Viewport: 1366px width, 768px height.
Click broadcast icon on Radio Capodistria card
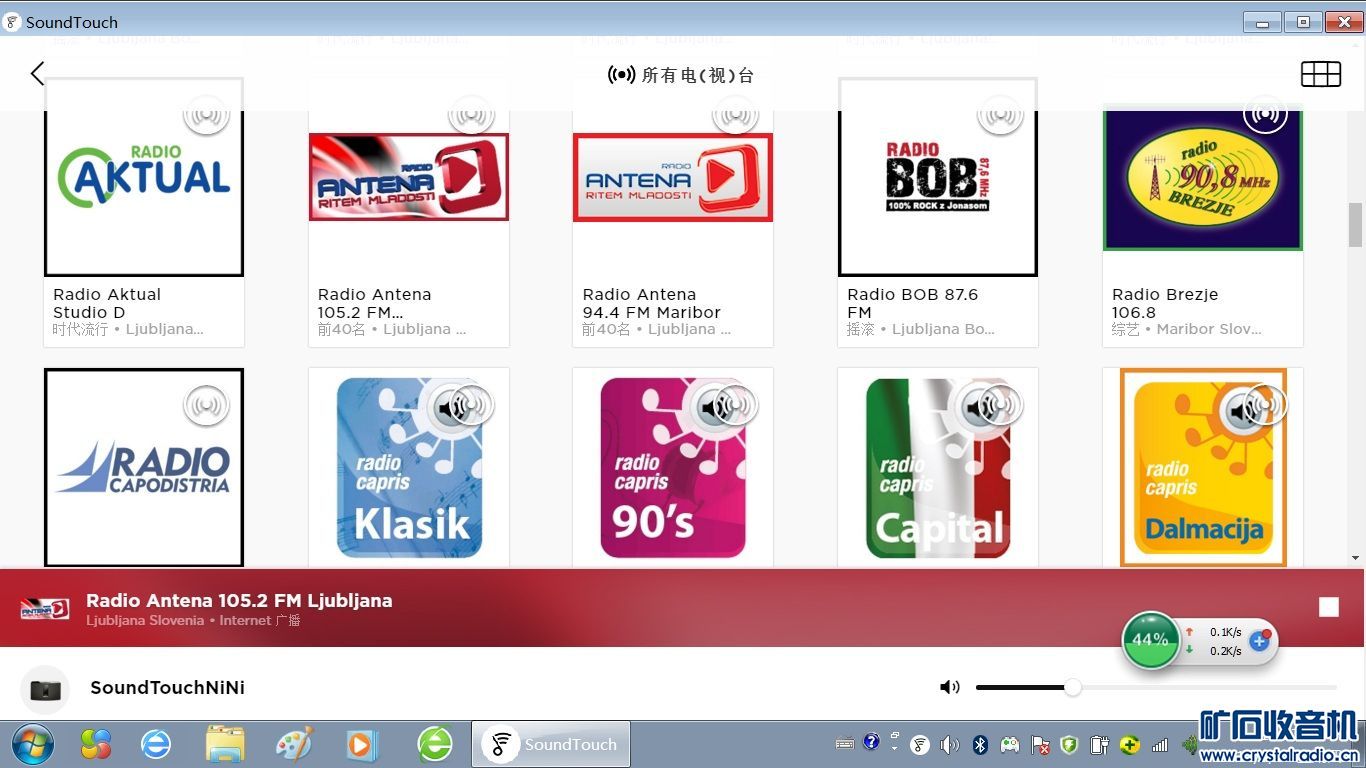coord(206,405)
